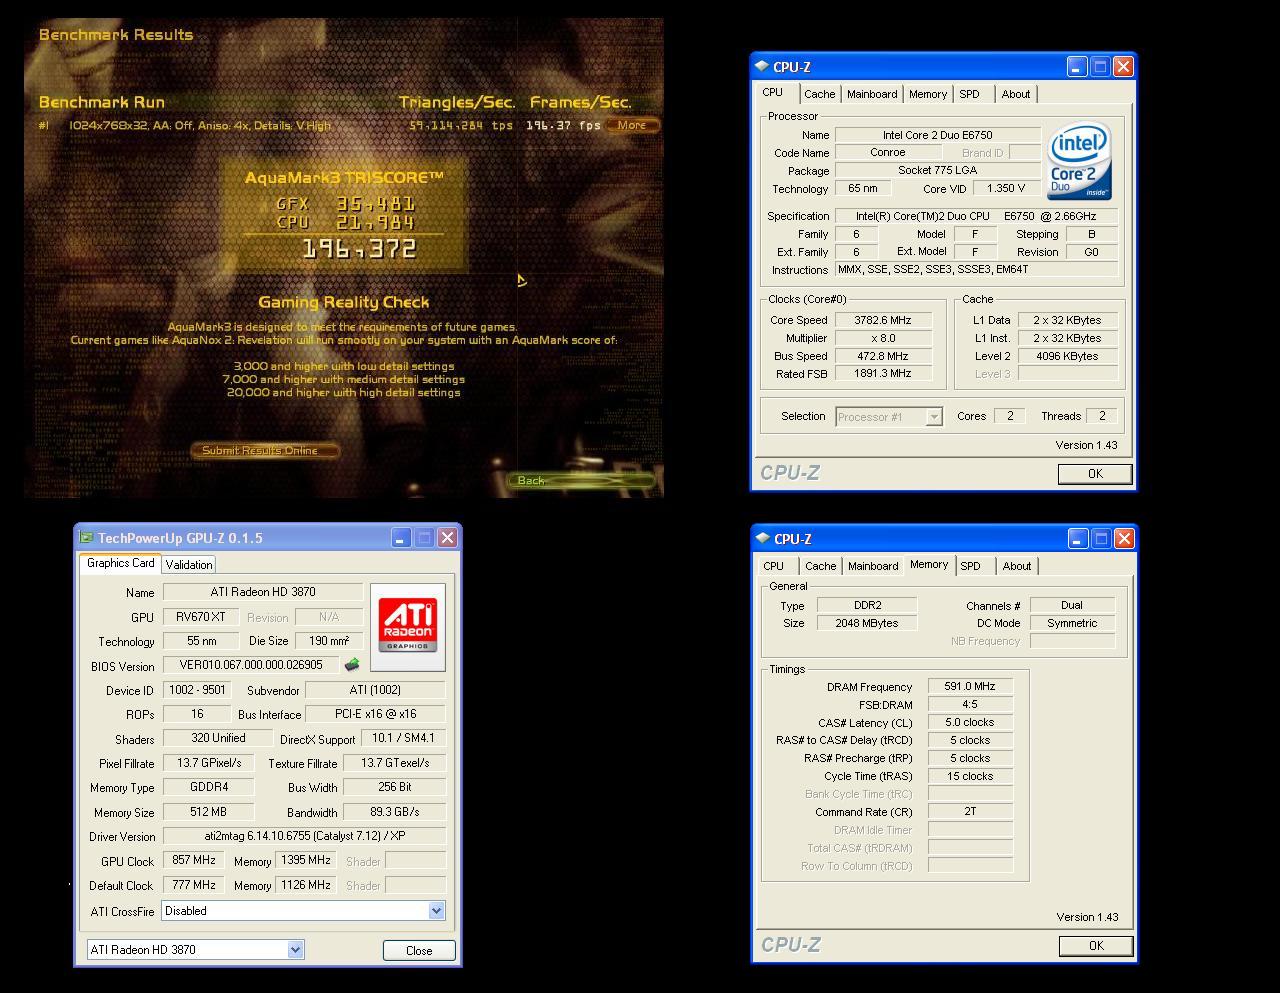The image size is (1280, 993).
Task: Open the ATI CrossFire dropdown
Action: pos(436,911)
